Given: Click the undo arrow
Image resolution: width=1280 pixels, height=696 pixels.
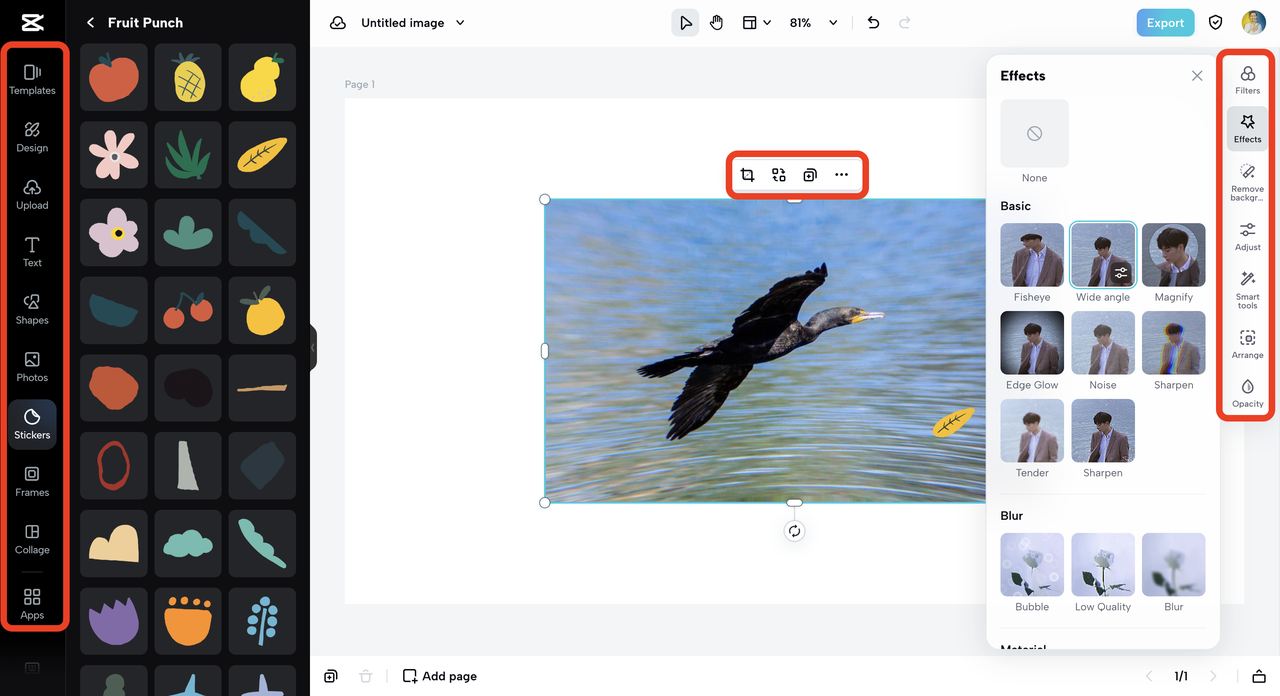Looking at the screenshot, I should (873, 23).
